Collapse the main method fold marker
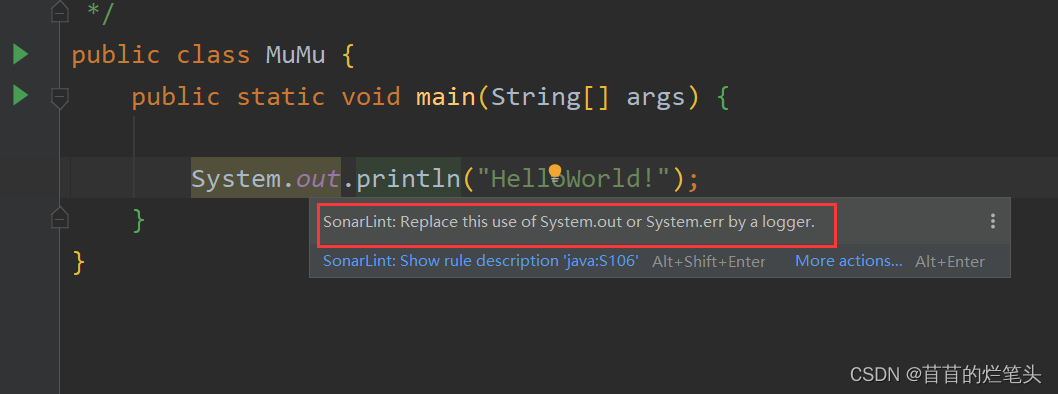Image resolution: width=1058 pixels, height=394 pixels. tap(60, 97)
